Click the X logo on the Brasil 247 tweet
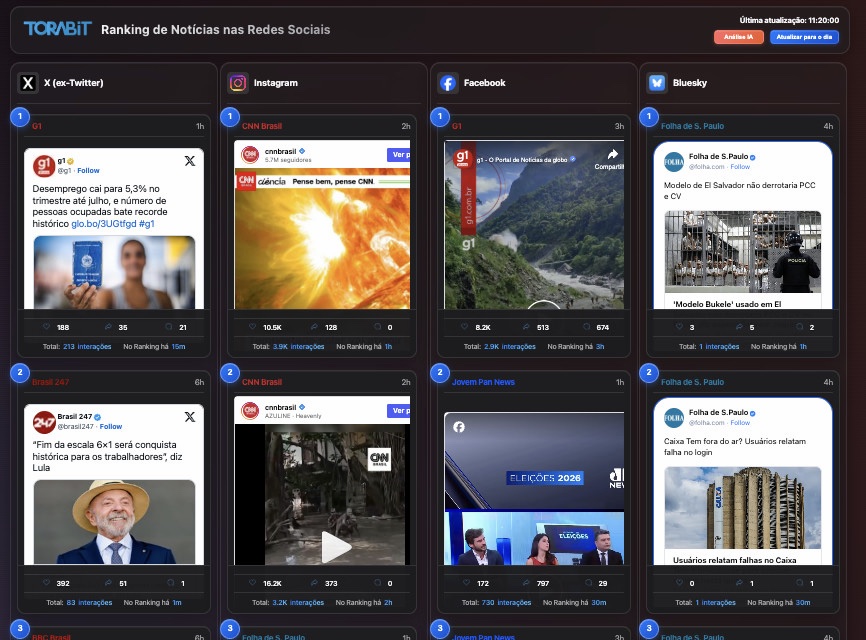The width and height of the screenshot is (866, 640). [189, 417]
